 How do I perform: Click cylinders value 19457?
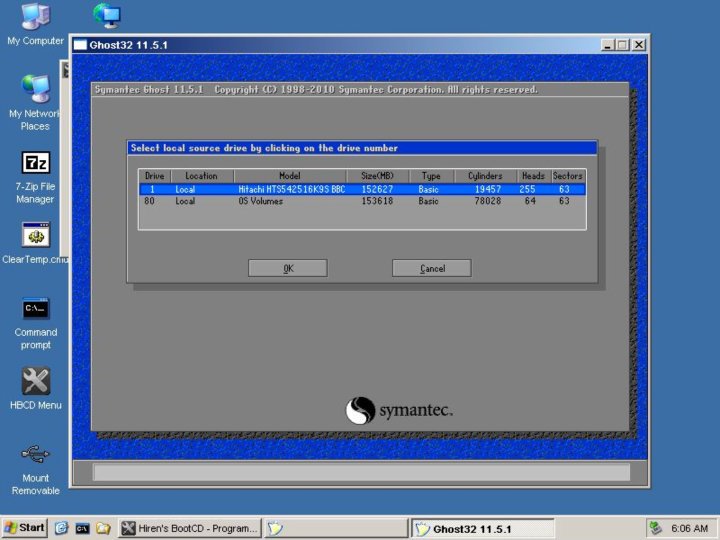click(x=488, y=189)
